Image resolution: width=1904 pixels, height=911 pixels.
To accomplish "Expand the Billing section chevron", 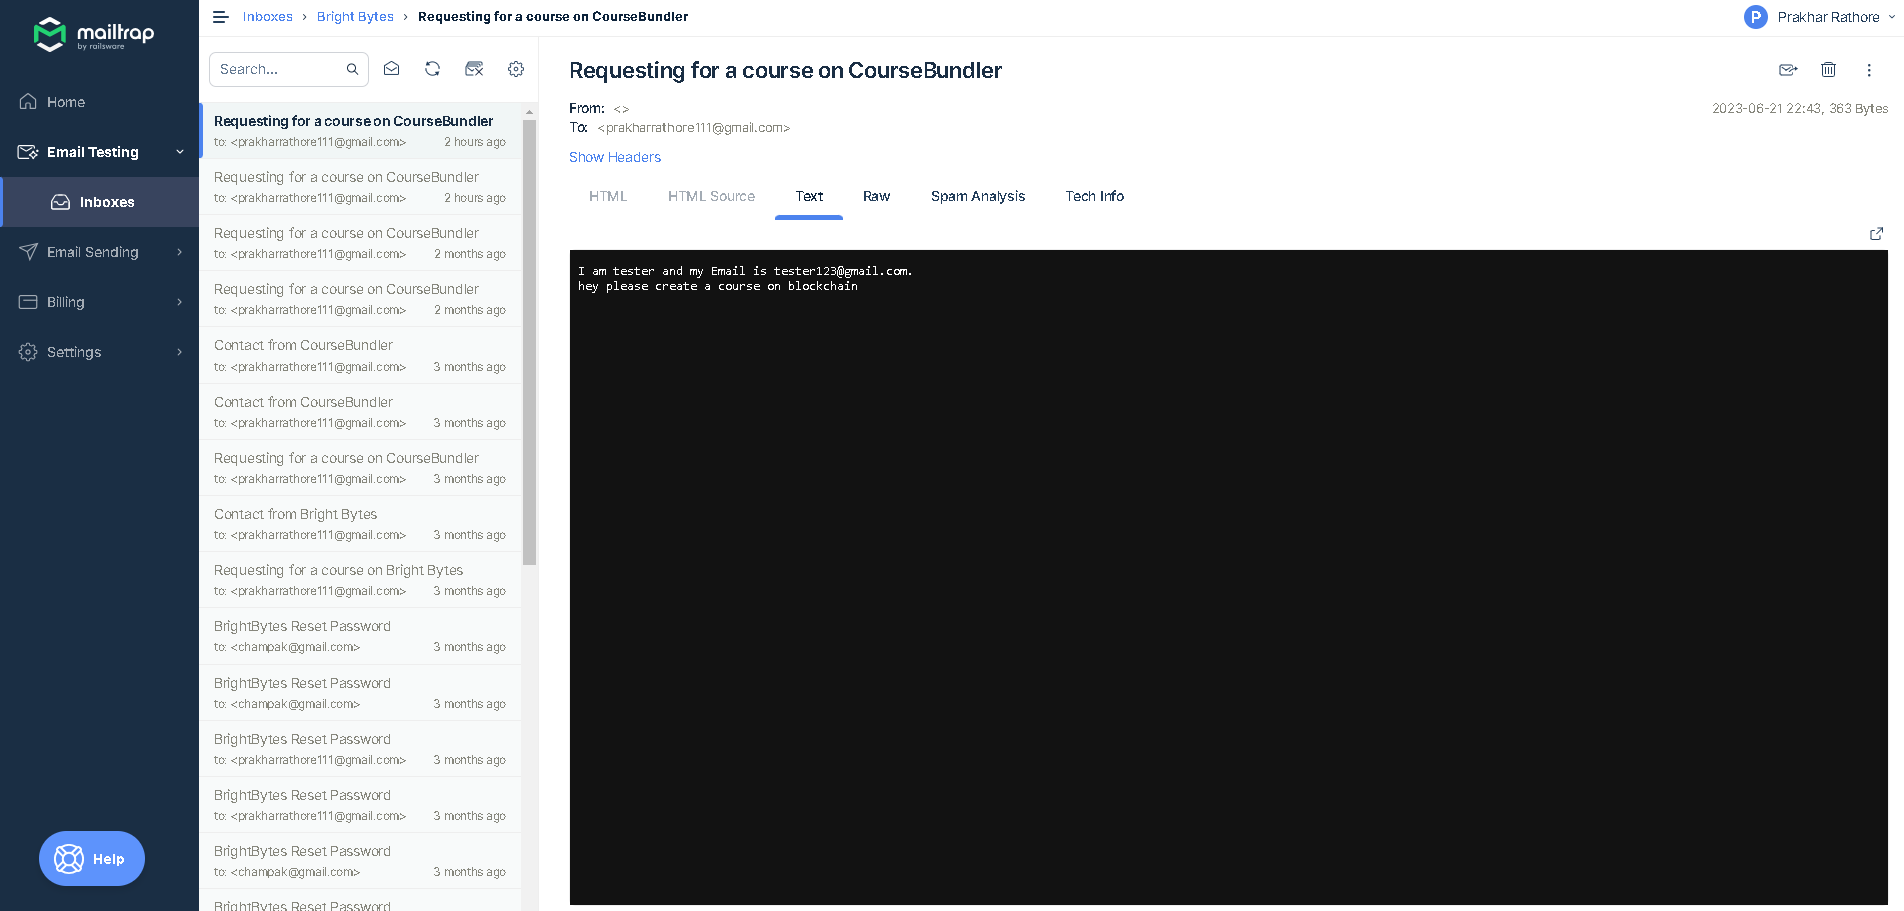I will click(180, 302).
